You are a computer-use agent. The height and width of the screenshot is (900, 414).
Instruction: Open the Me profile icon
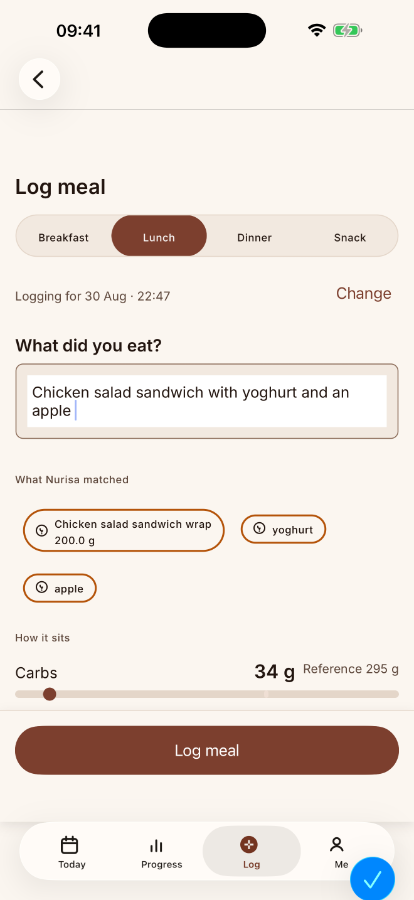coord(336,844)
